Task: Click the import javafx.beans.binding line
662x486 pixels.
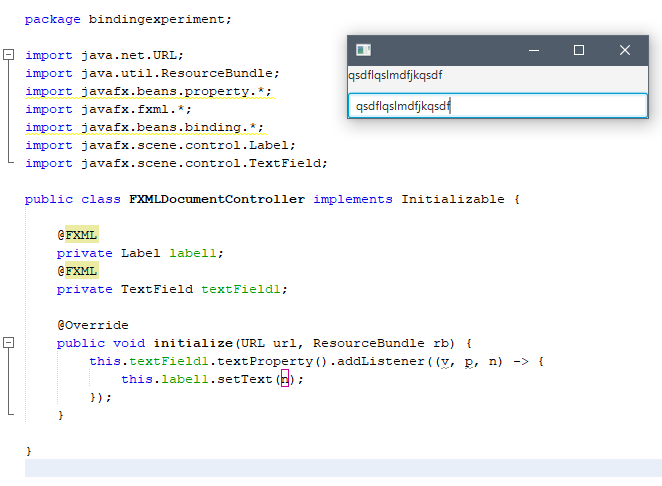Action: coord(144,127)
